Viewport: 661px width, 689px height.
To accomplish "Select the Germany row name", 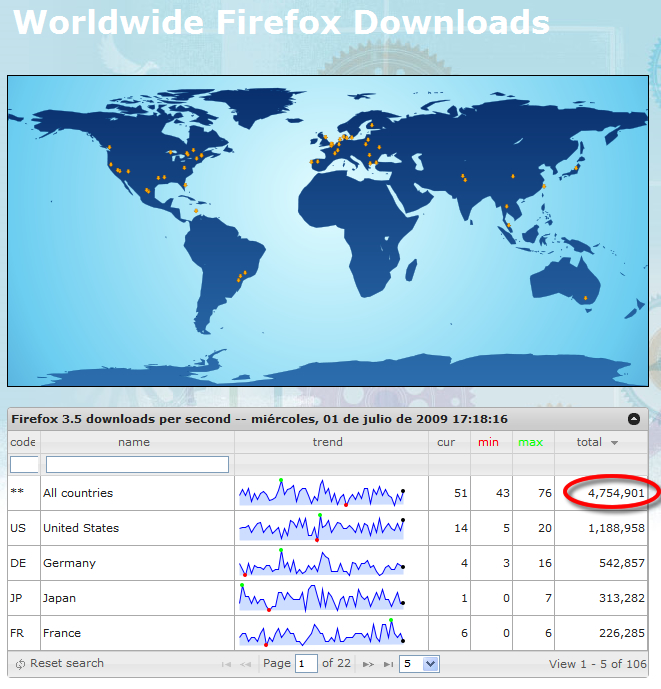I will click(69, 563).
